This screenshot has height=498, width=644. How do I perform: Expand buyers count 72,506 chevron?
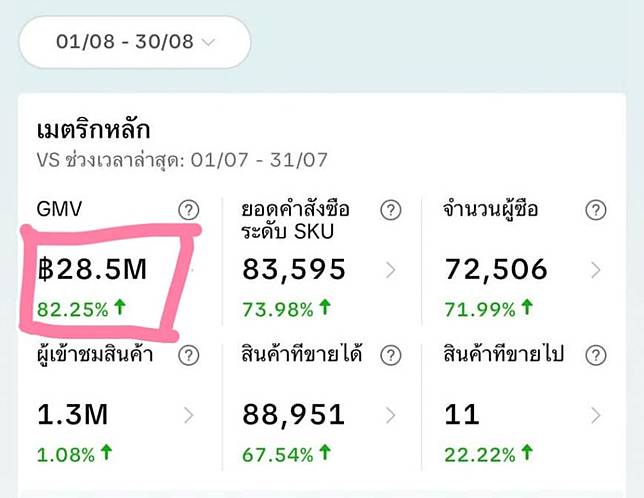[596, 270]
